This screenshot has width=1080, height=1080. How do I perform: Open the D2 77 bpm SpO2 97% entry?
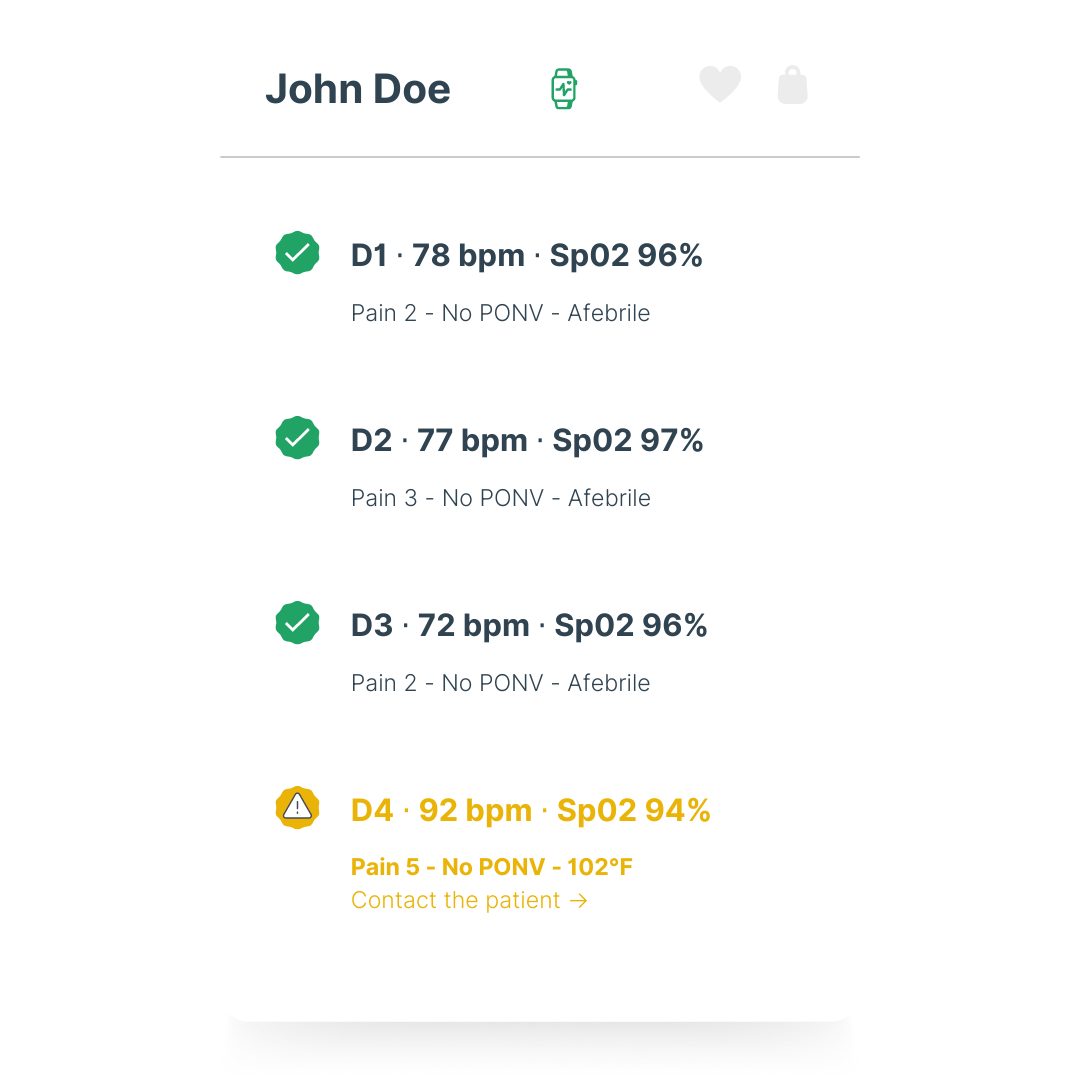[527, 441]
